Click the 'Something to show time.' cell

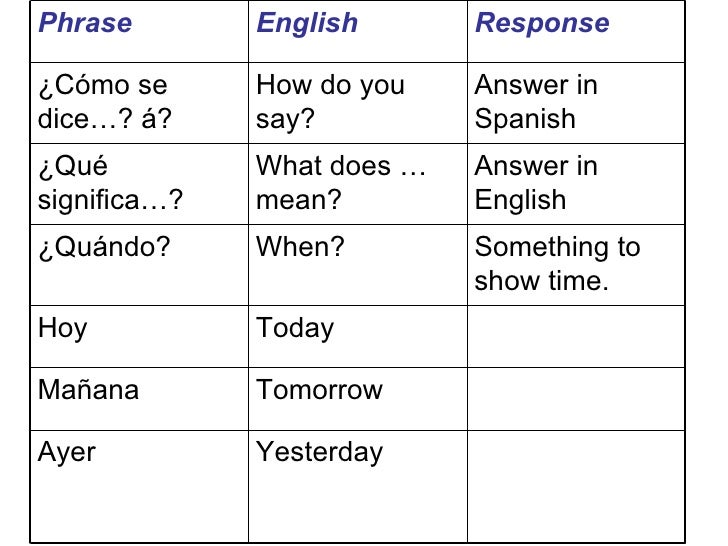(556, 264)
